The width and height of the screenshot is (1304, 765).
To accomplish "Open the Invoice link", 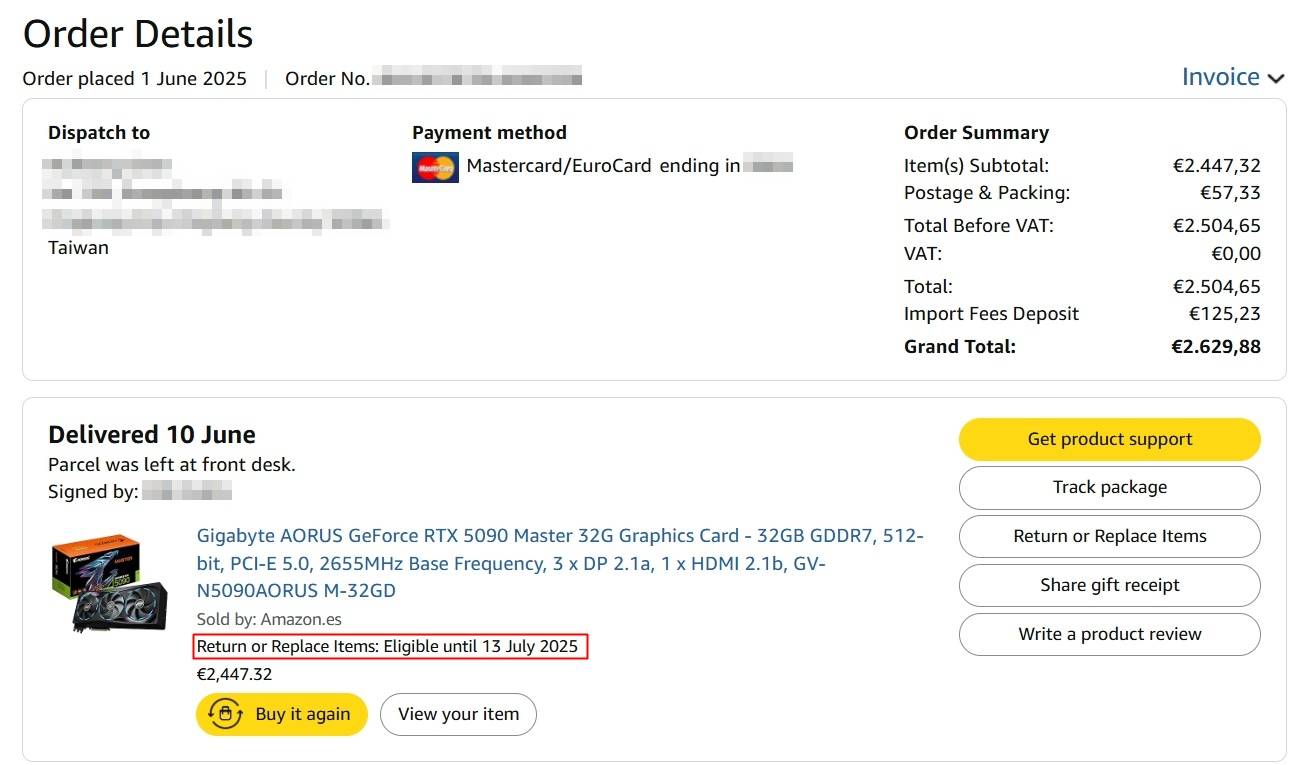I will pyautogui.click(x=1220, y=77).
